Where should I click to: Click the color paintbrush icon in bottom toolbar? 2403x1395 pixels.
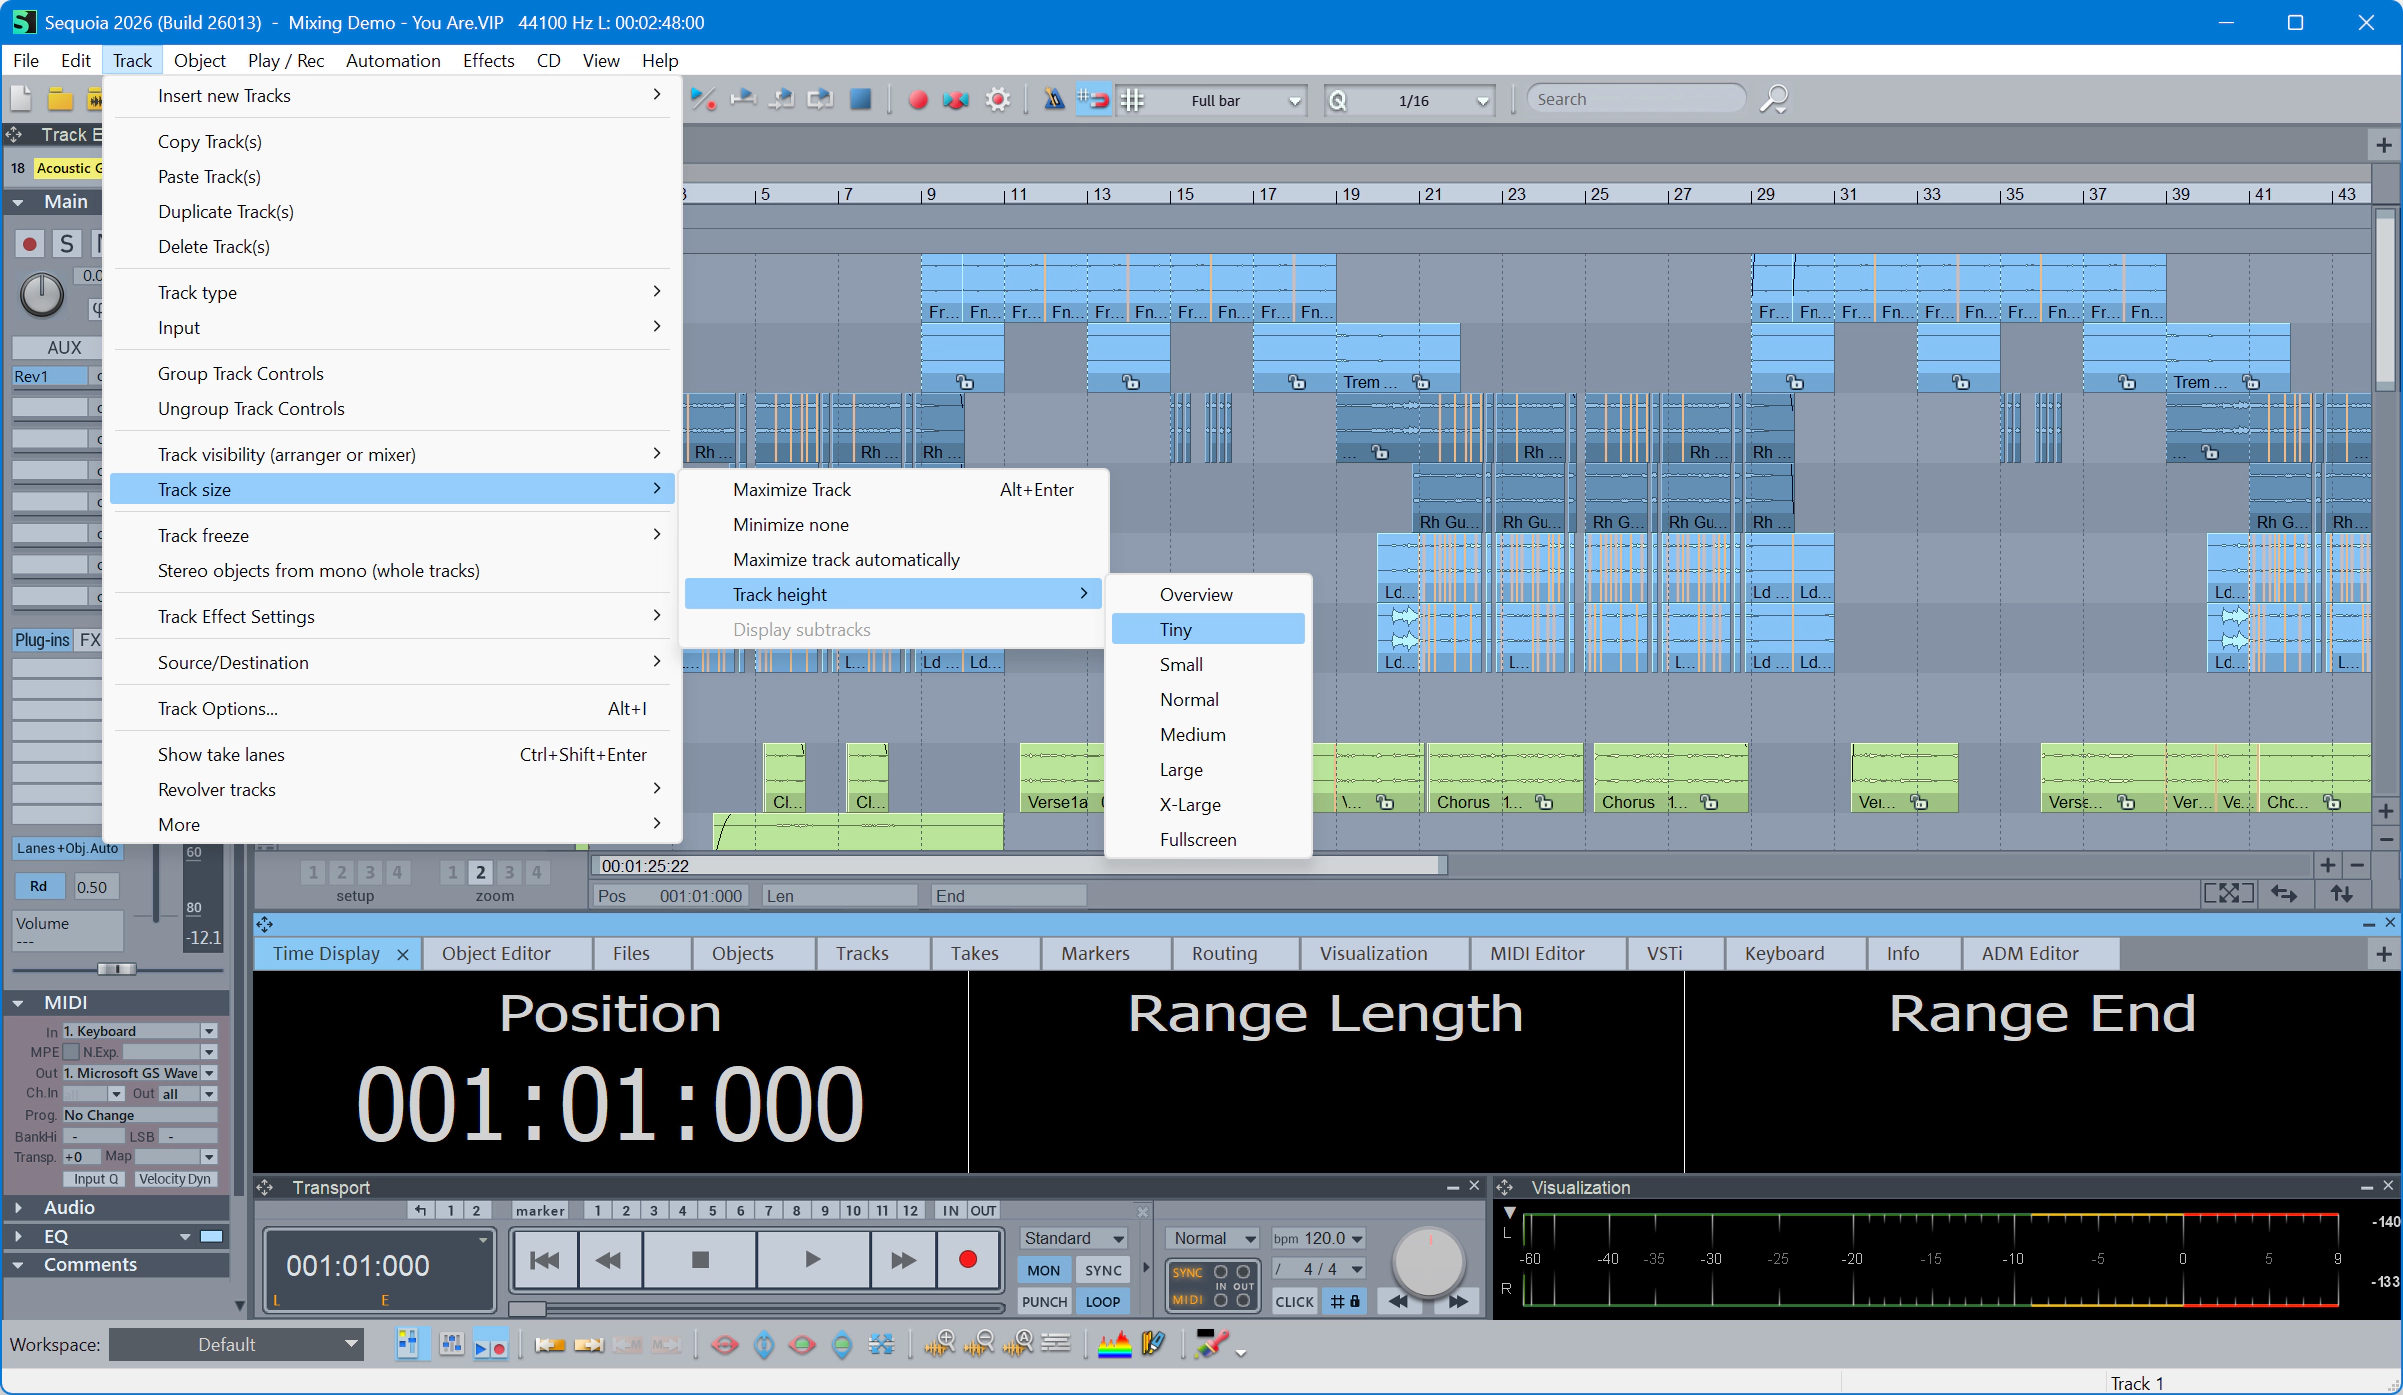tap(1211, 1344)
